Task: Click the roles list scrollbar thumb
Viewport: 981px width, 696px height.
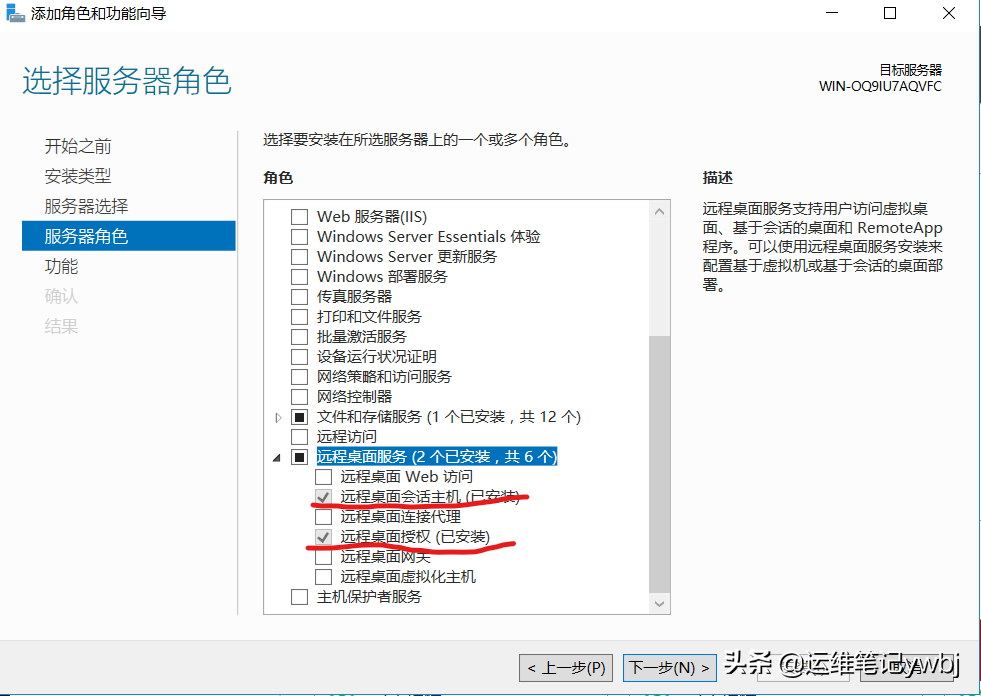Action: (659, 464)
